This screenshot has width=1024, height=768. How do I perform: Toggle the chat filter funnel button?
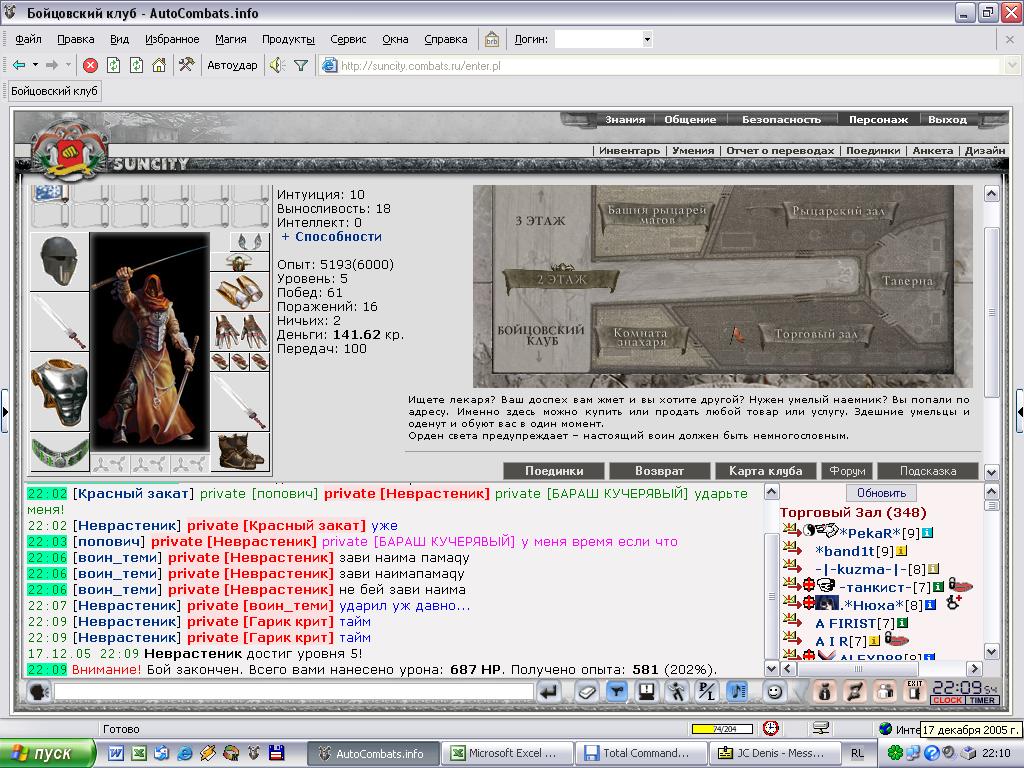coord(616,692)
